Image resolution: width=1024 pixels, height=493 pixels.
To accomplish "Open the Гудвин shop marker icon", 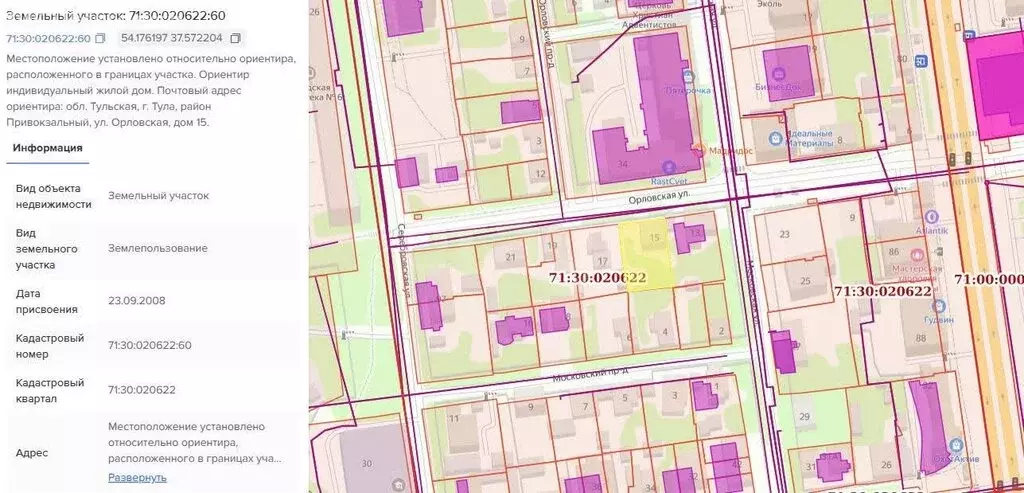I will coord(939,306).
